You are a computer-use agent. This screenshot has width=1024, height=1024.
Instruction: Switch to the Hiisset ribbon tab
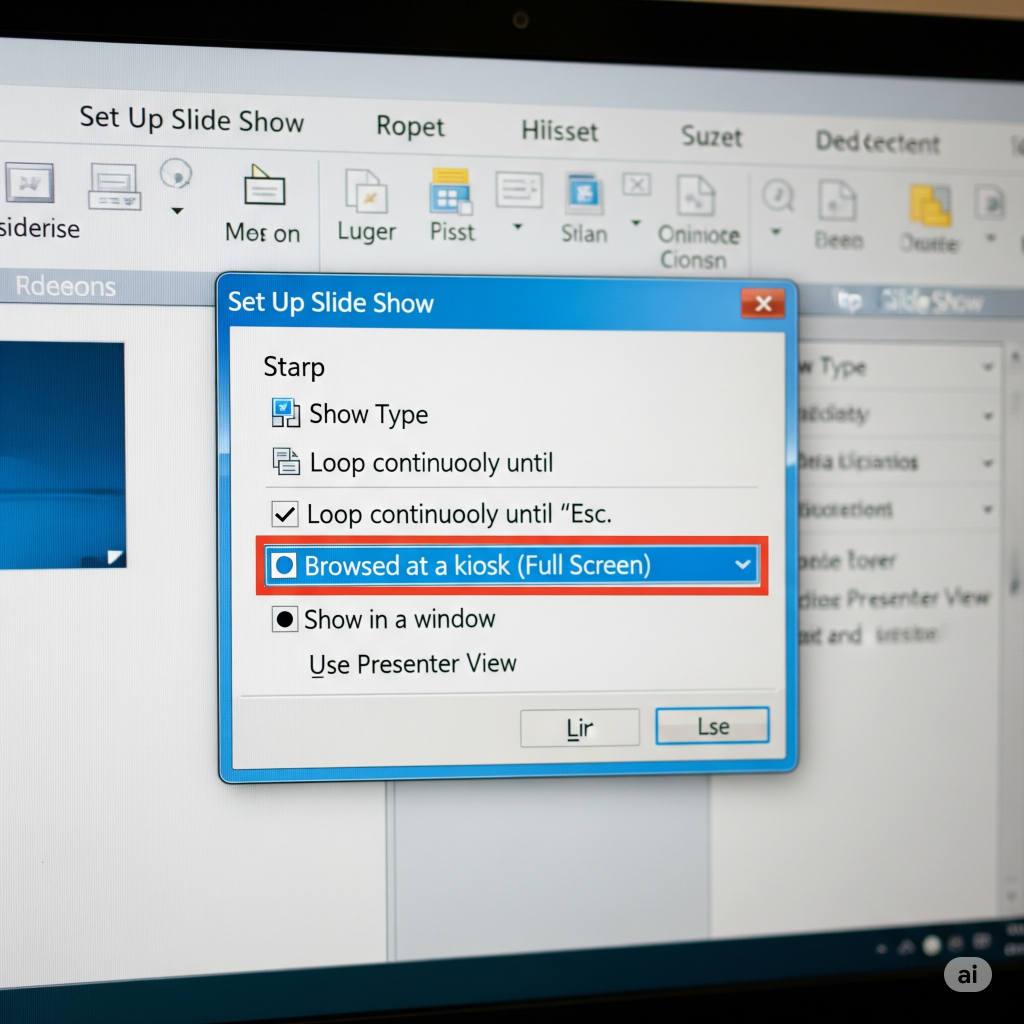(559, 131)
